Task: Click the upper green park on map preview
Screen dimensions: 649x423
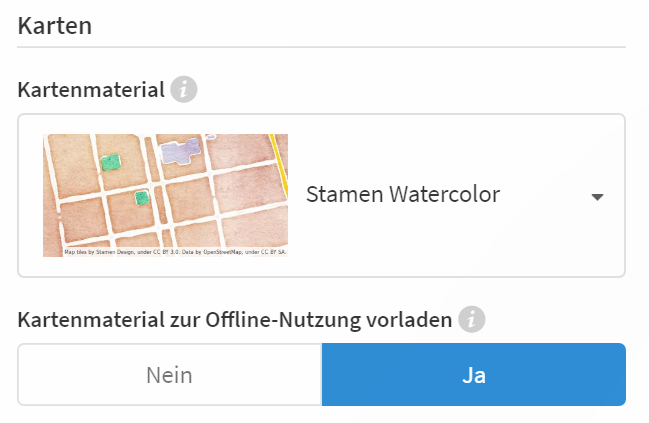Action: click(111, 162)
